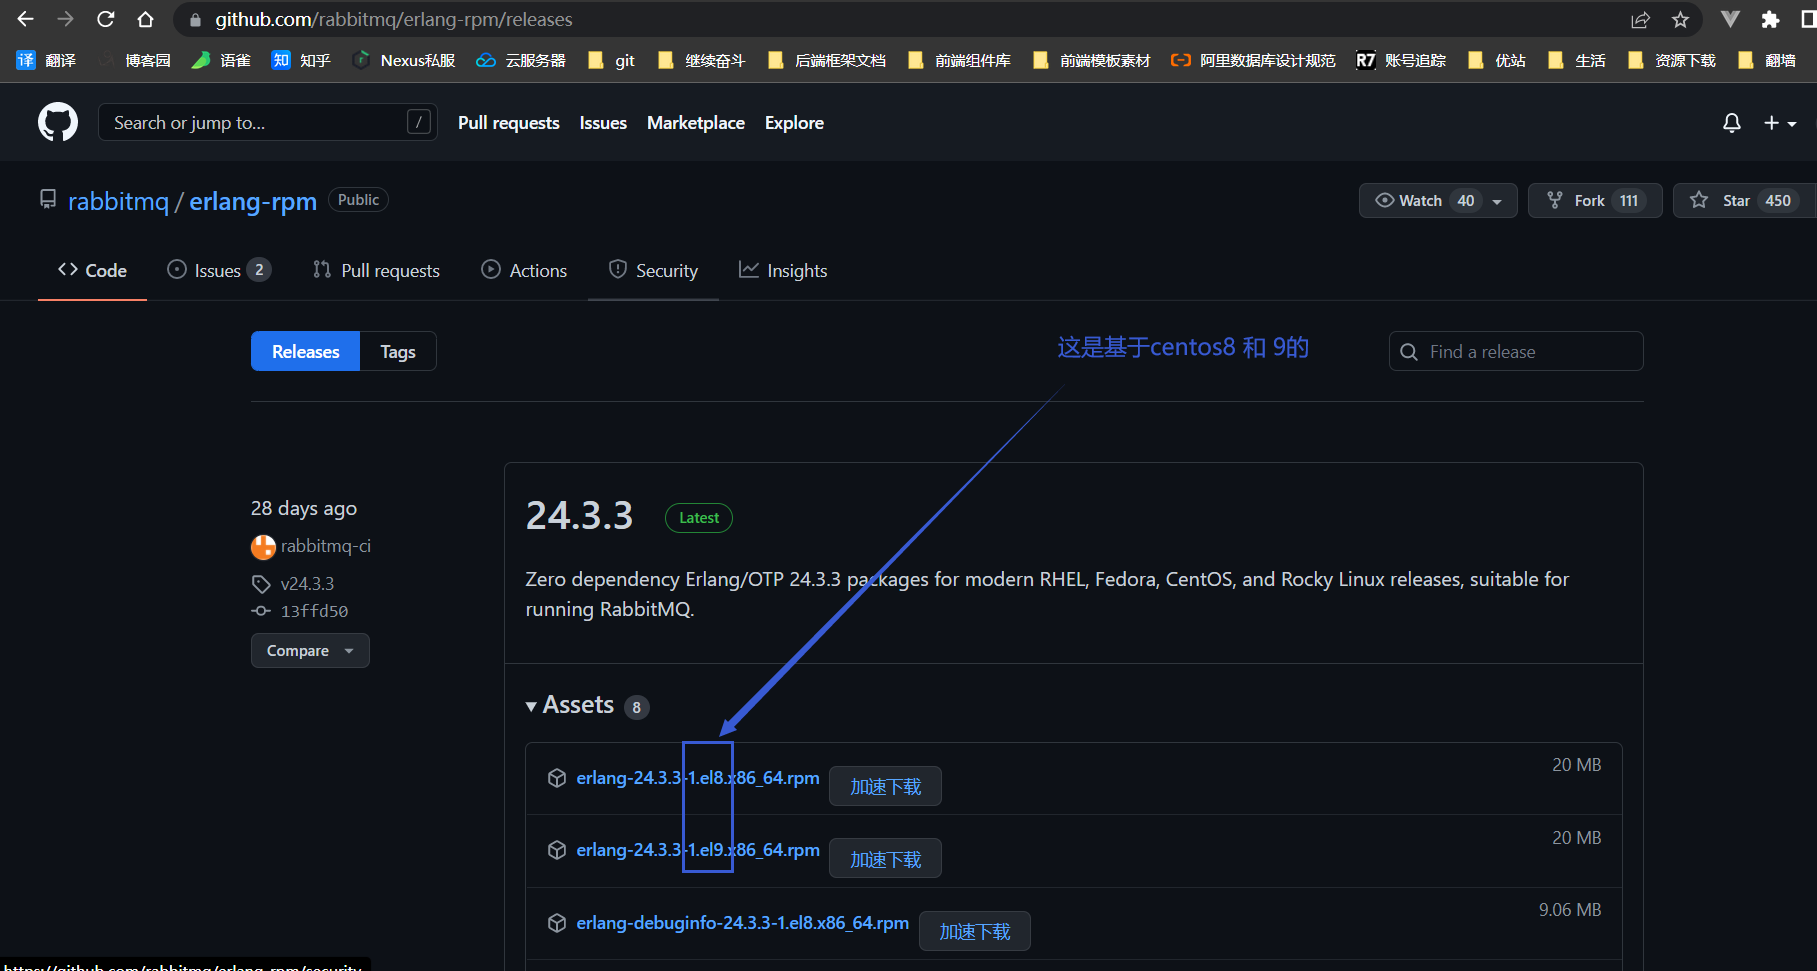Screen dimensions: 1817x971
Task: Open the browser extensions puzzle icon
Action: click(x=1770, y=19)
